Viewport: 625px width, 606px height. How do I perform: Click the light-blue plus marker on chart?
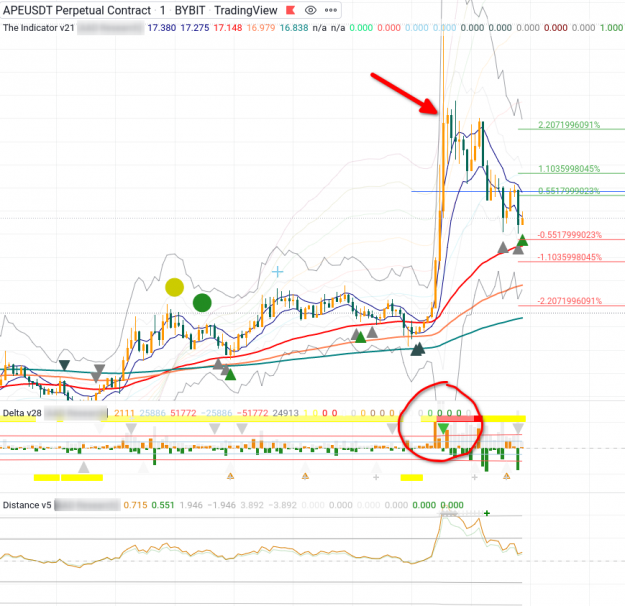pyautogui.click(x=277, y=272)
